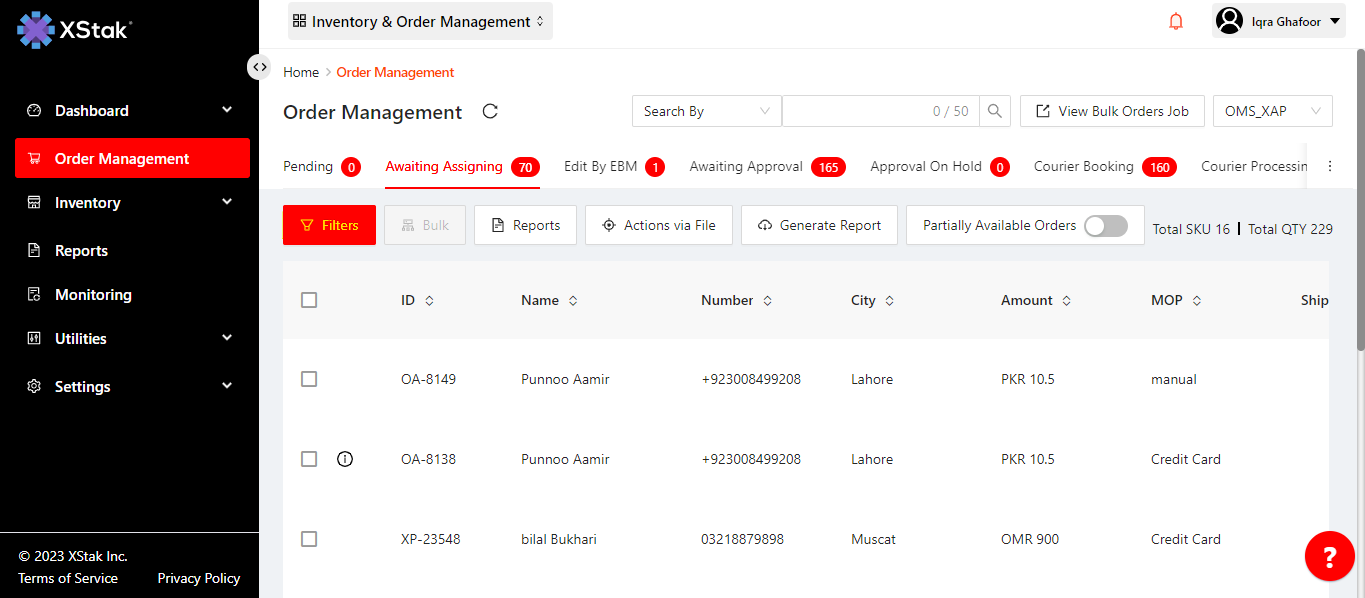
Task: Refresh the Order Management list
Action: pos(490,111)
